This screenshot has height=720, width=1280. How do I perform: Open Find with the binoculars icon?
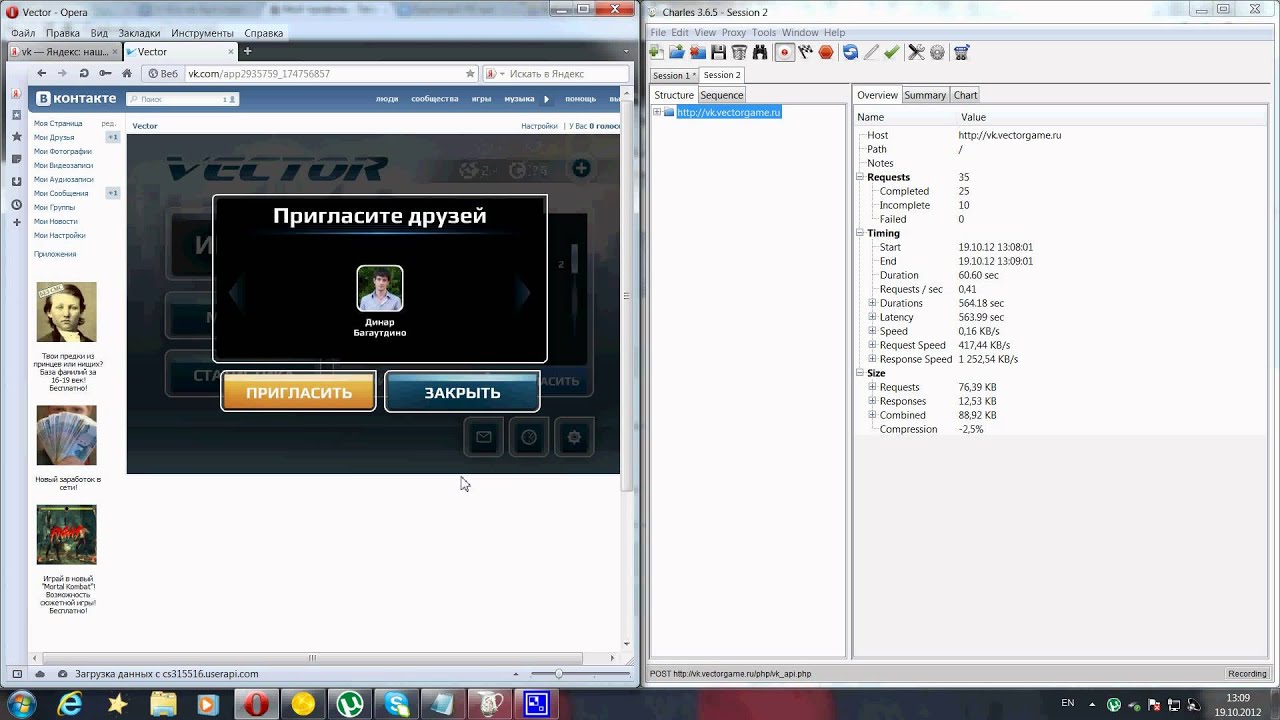[x=760, y=52]
